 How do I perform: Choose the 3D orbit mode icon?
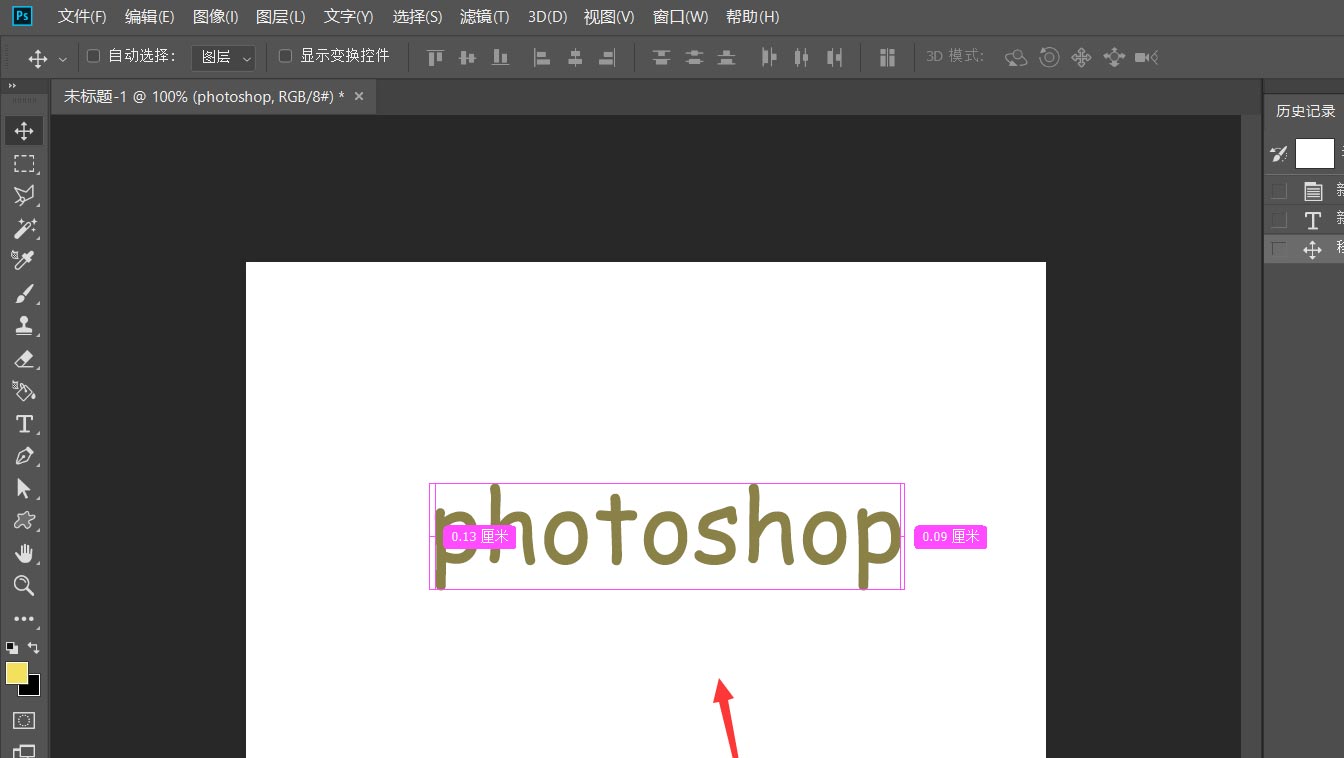pyautogui.click(x=1016, y=58)
